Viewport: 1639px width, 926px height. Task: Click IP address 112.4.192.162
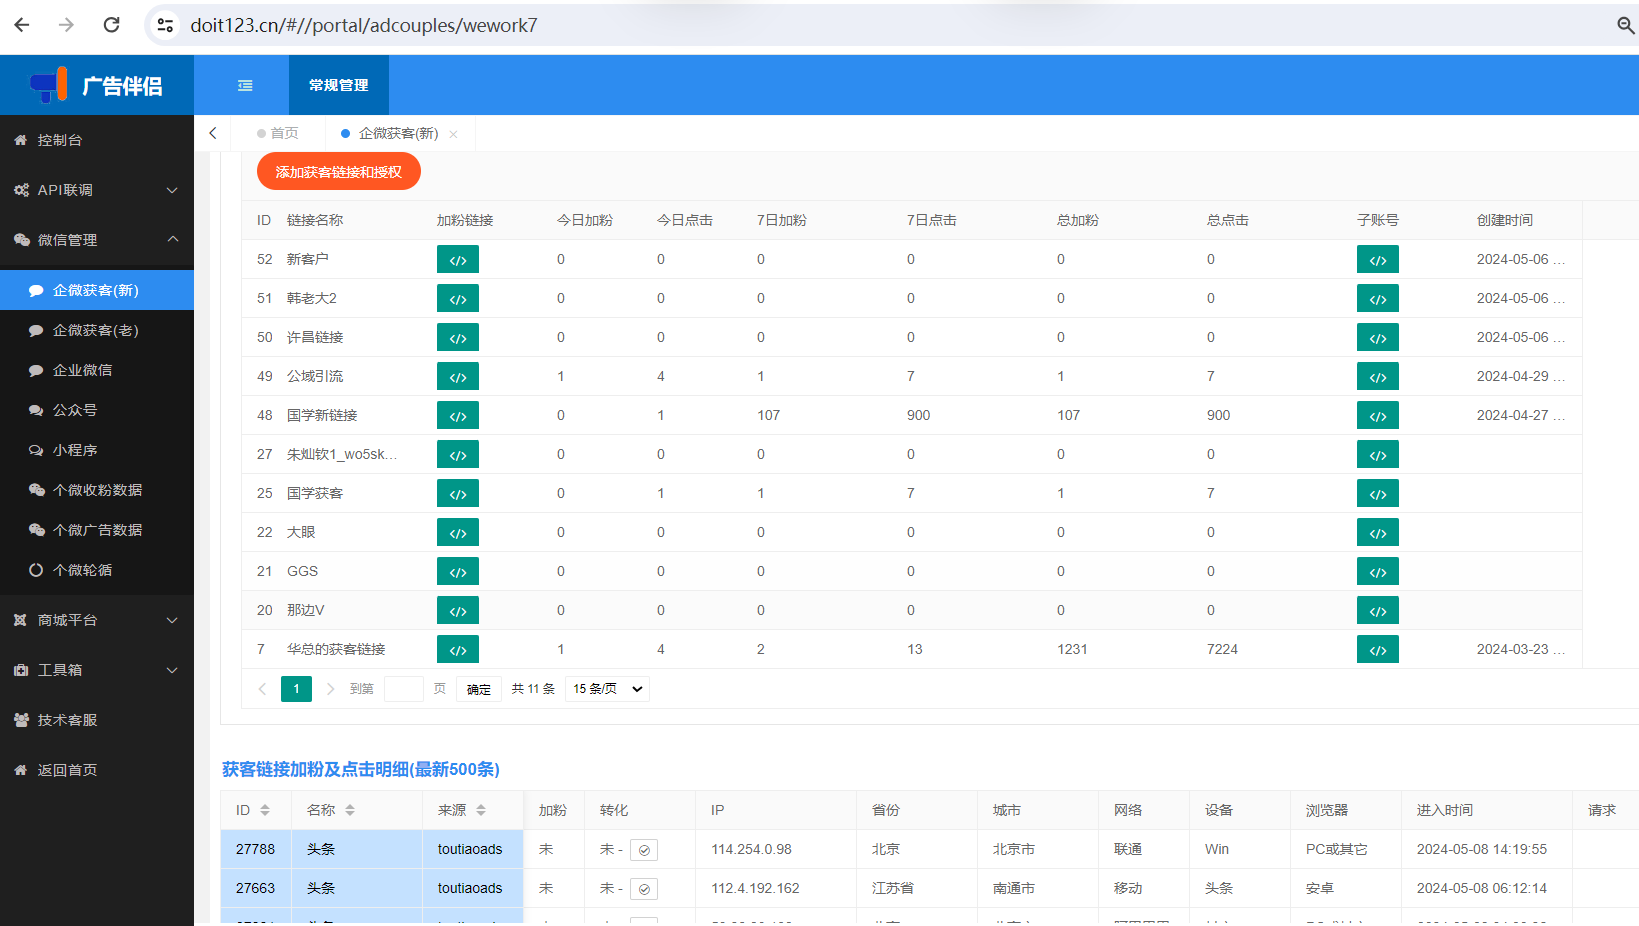point(755,888)
